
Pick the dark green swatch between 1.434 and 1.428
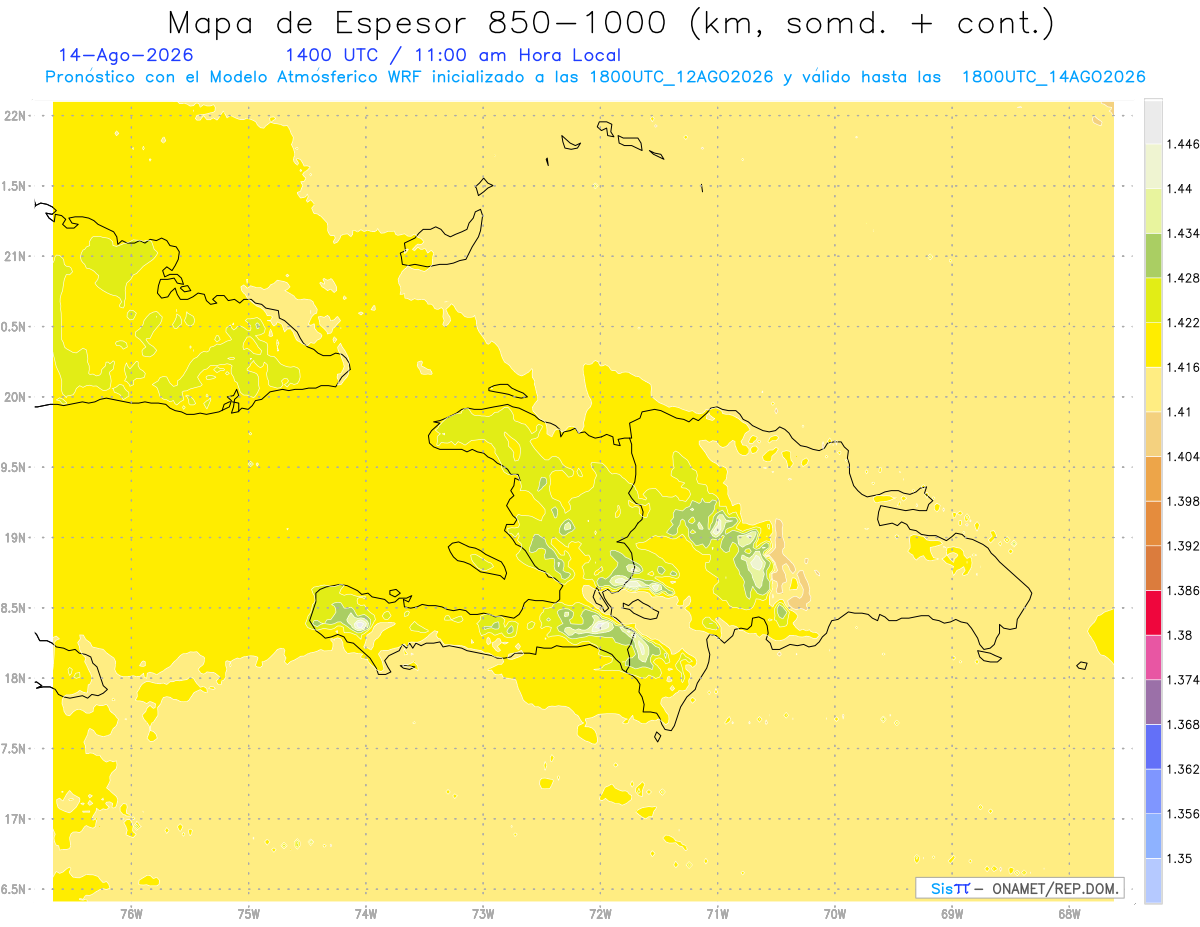click(1153, 256)
